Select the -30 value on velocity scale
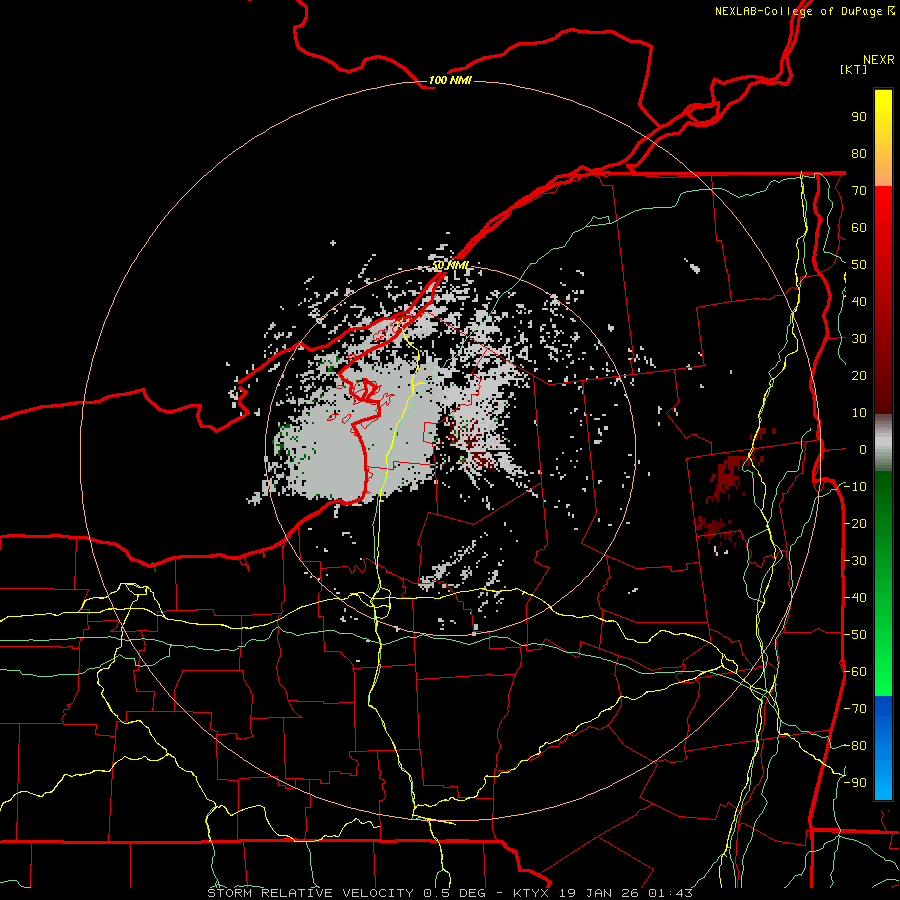This screenshot has width=900, height=900. [855, 561]
